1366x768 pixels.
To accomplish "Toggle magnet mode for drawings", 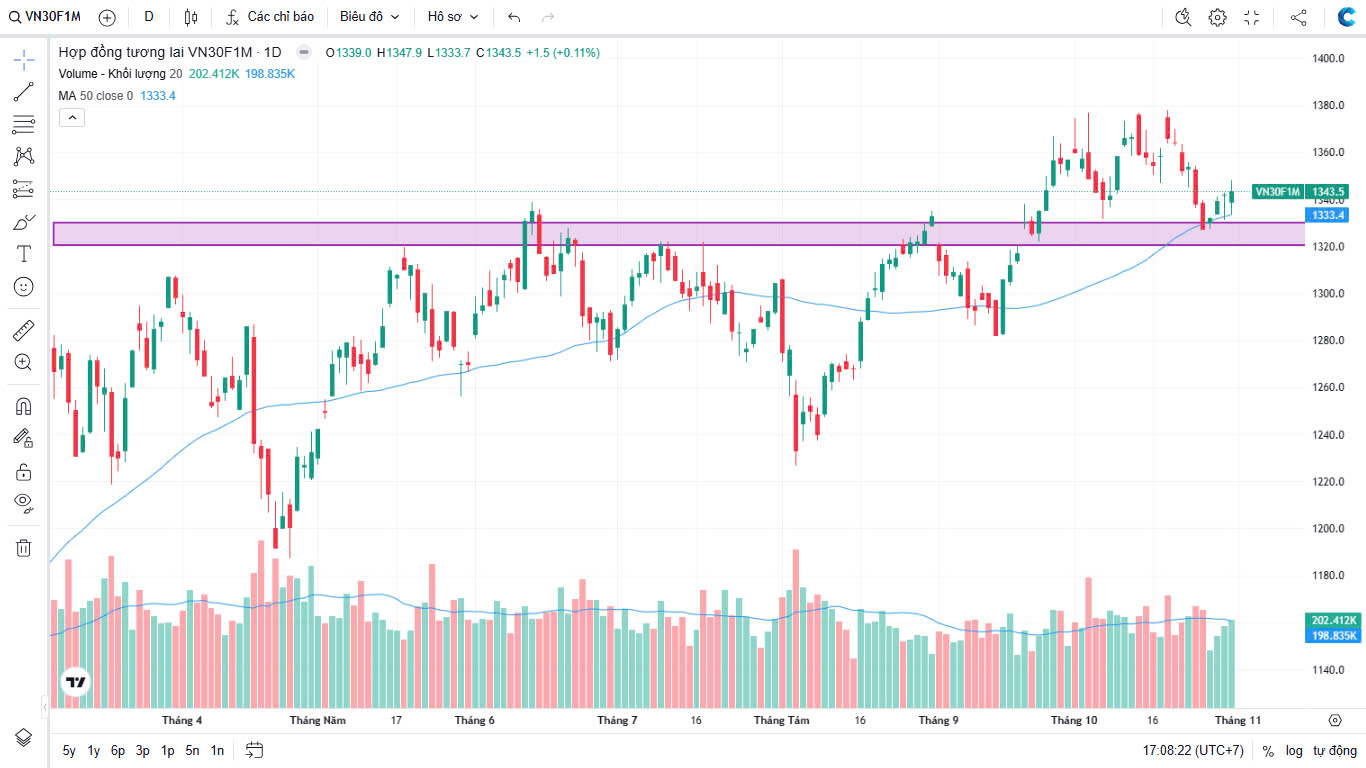I will [24, 406].
